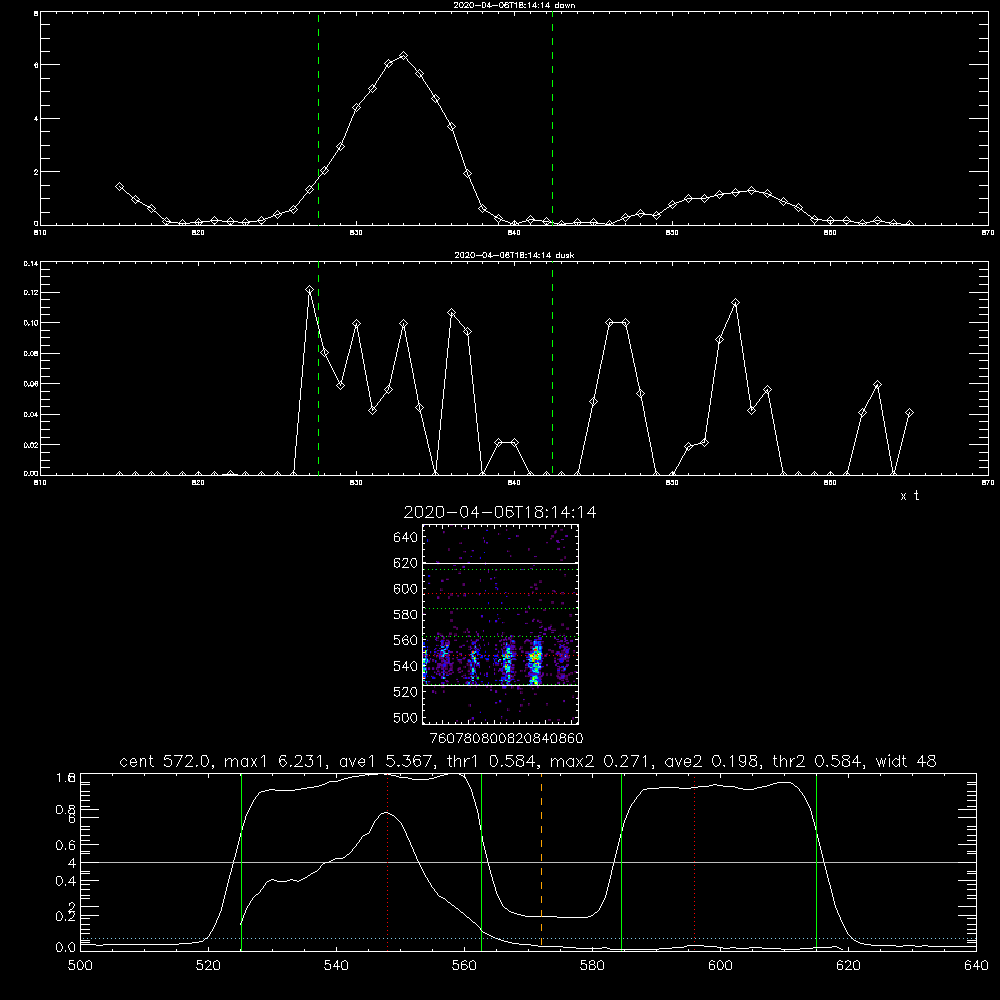Click the "0.0" y-axis label of bottom plot
The height and width of the screenshot is (1000, 1000).
coord(66,947)
